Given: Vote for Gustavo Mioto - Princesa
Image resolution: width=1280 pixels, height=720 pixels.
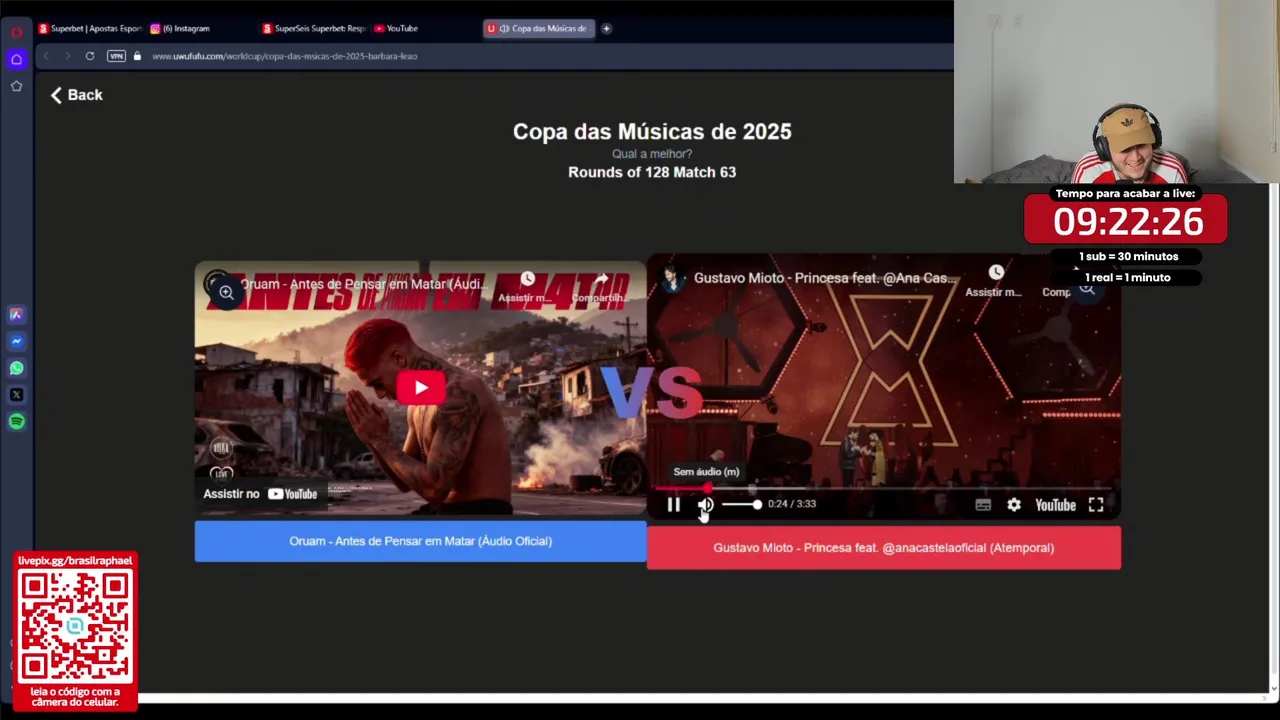Looking at the screenshot, I should coord(883,547).
